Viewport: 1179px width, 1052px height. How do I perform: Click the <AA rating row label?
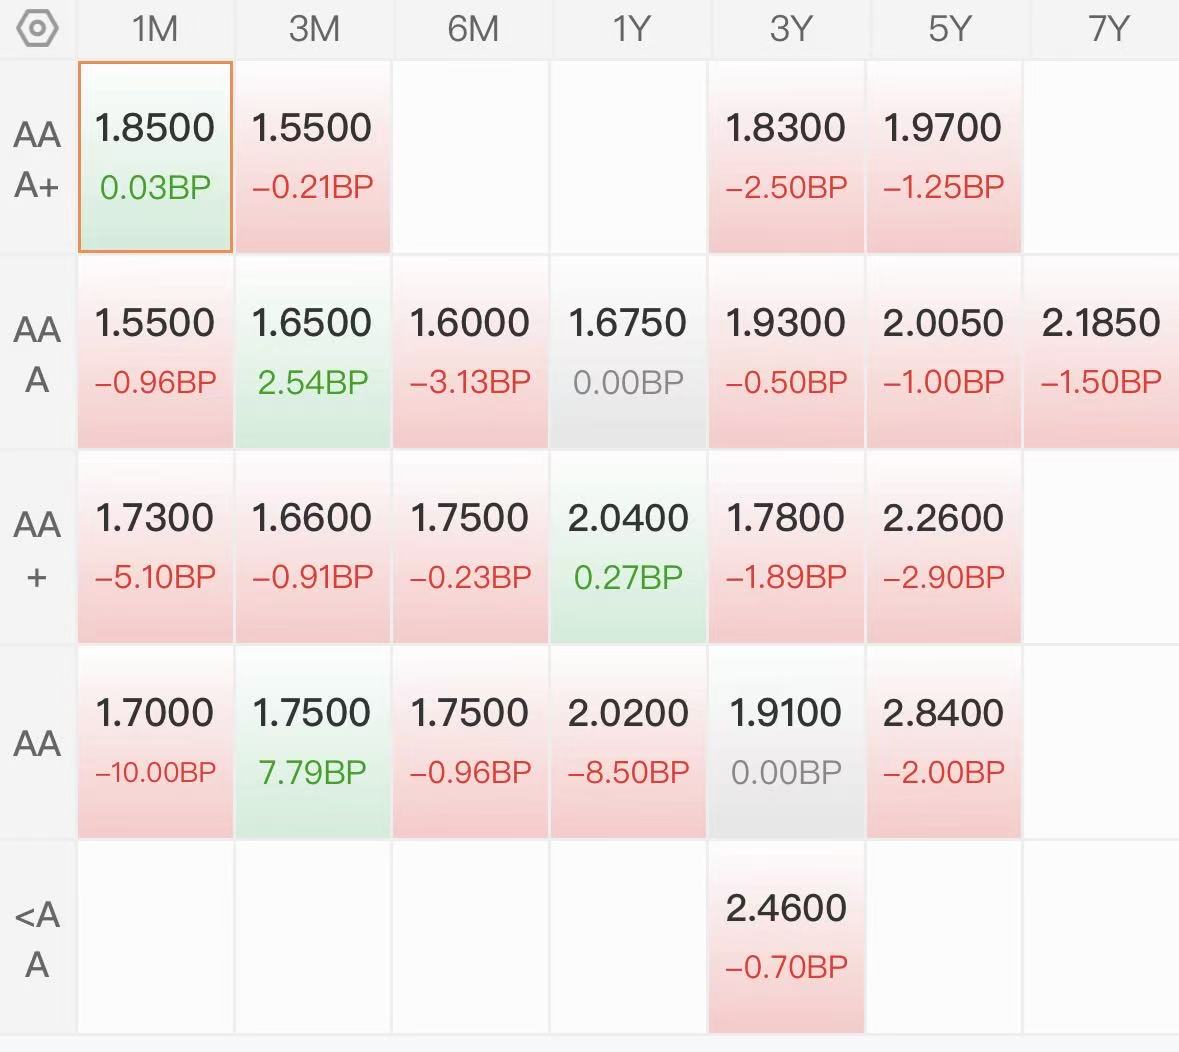(x=37, y=938)
